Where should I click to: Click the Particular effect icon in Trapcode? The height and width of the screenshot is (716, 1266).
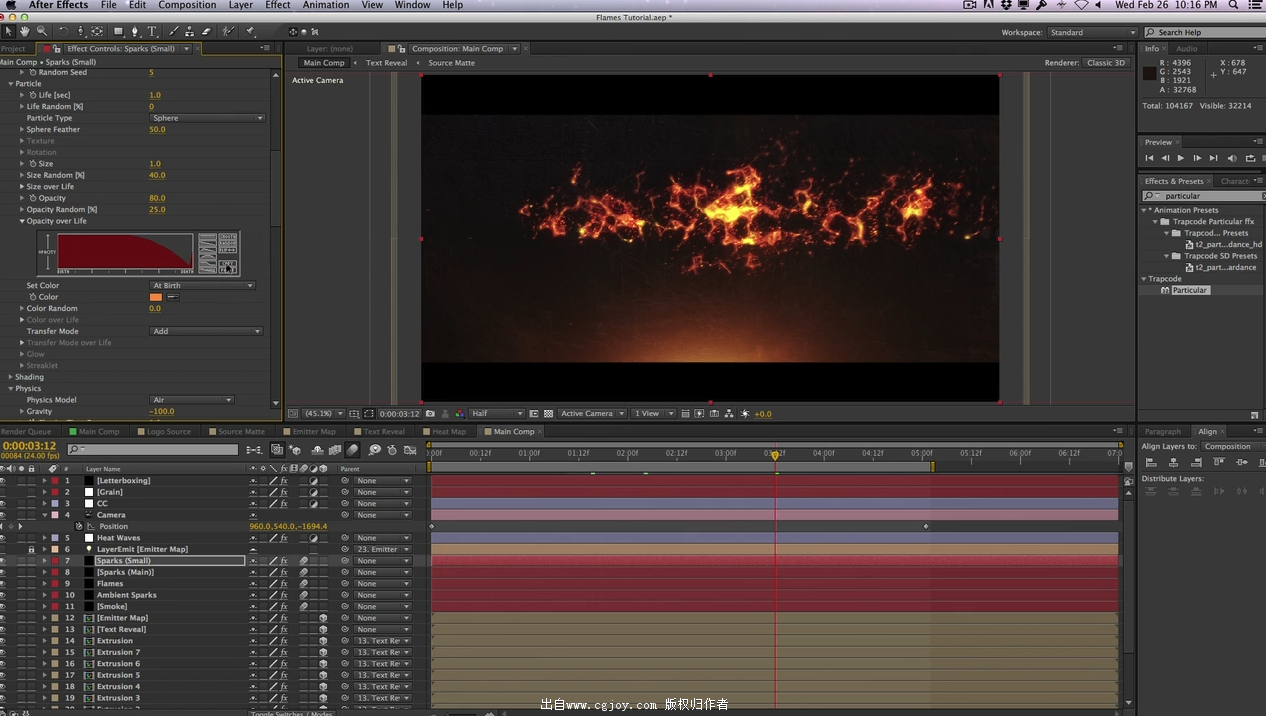[x=1165, y=290]
